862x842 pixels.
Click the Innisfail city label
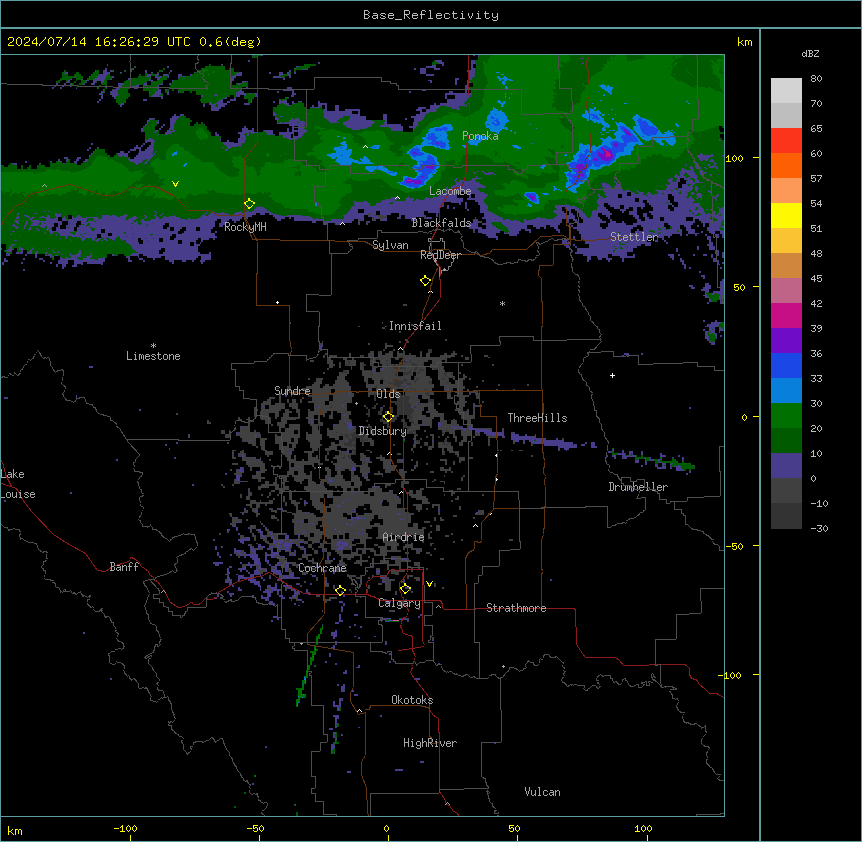pyautogui.click(x=415, y=326)
